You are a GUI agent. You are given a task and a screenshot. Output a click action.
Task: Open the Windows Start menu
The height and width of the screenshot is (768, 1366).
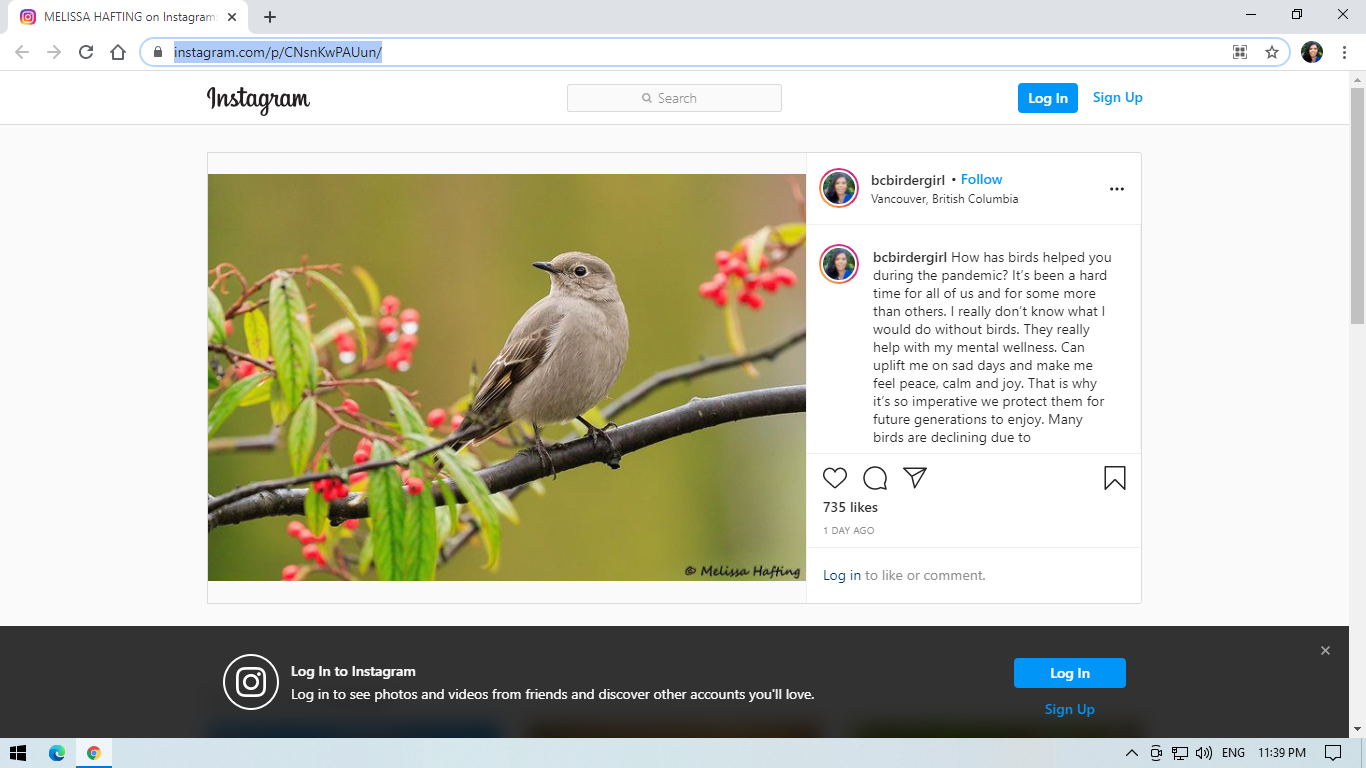(18, 753)
